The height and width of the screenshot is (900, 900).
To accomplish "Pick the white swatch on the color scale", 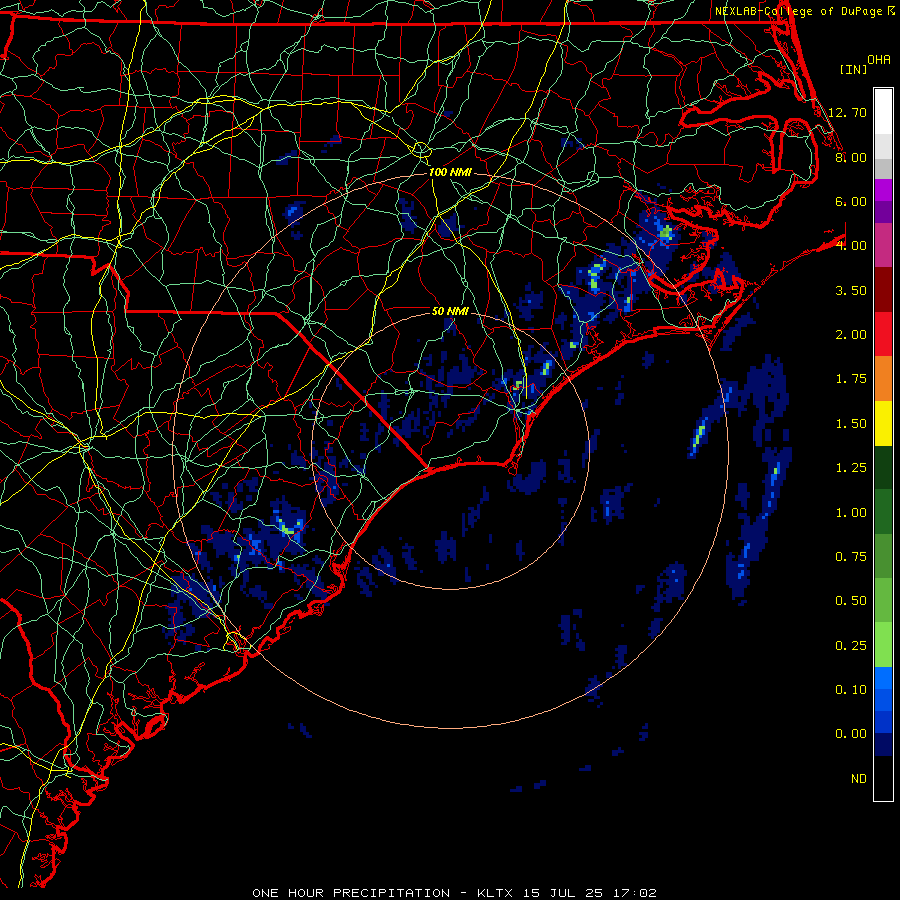I will [x=883, y=112].
